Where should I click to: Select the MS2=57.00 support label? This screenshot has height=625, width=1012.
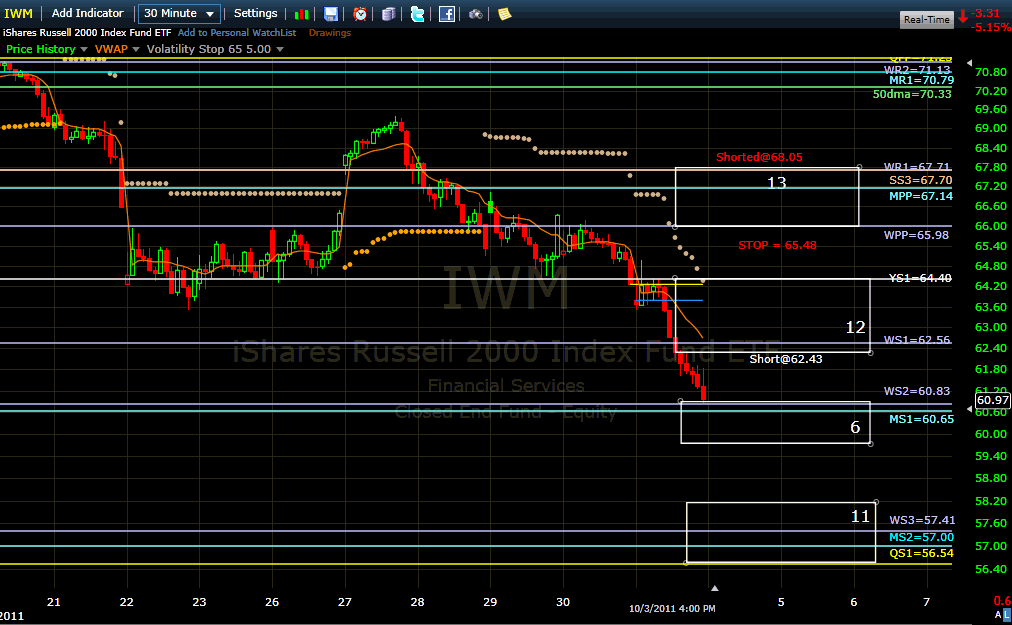pyautogui.click(x=921, y=537)
